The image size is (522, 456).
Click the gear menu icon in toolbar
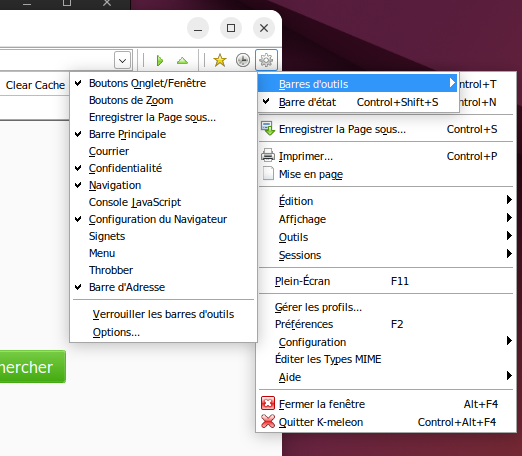(x=266, y=60)
